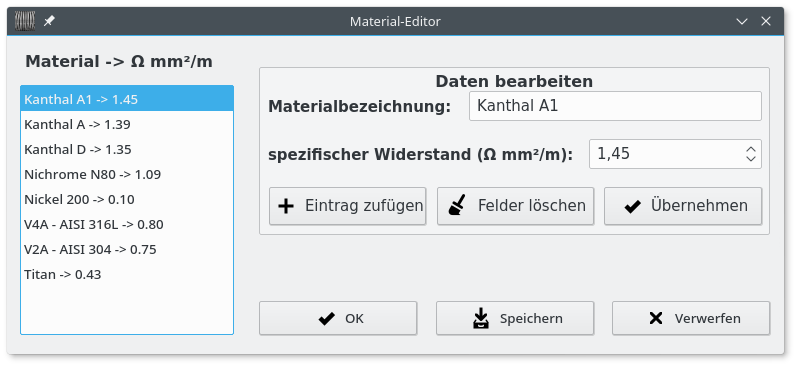
Task: Close the Material-Editor window
Action: (x=766, y=21)
